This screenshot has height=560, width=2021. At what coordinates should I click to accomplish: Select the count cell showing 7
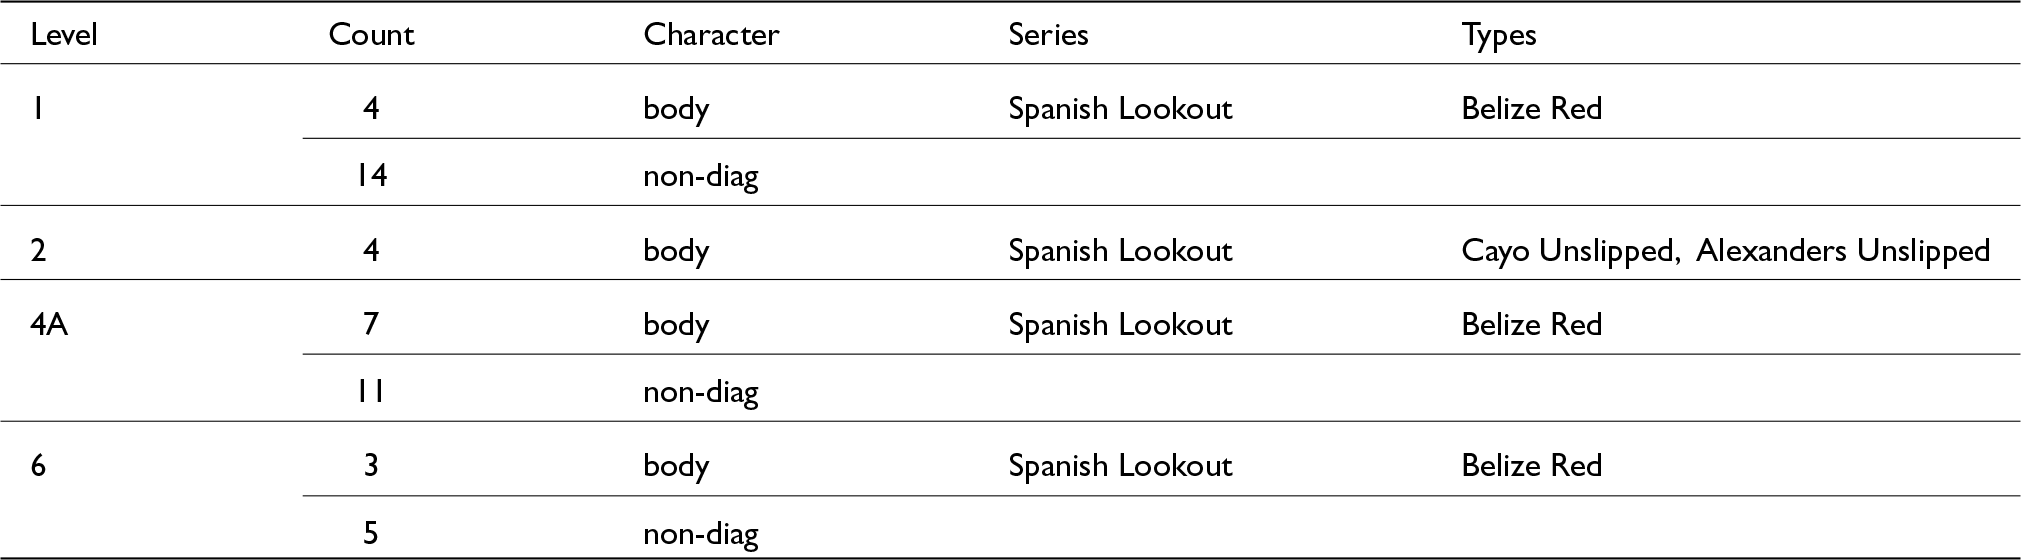click(x=371, y=324)
